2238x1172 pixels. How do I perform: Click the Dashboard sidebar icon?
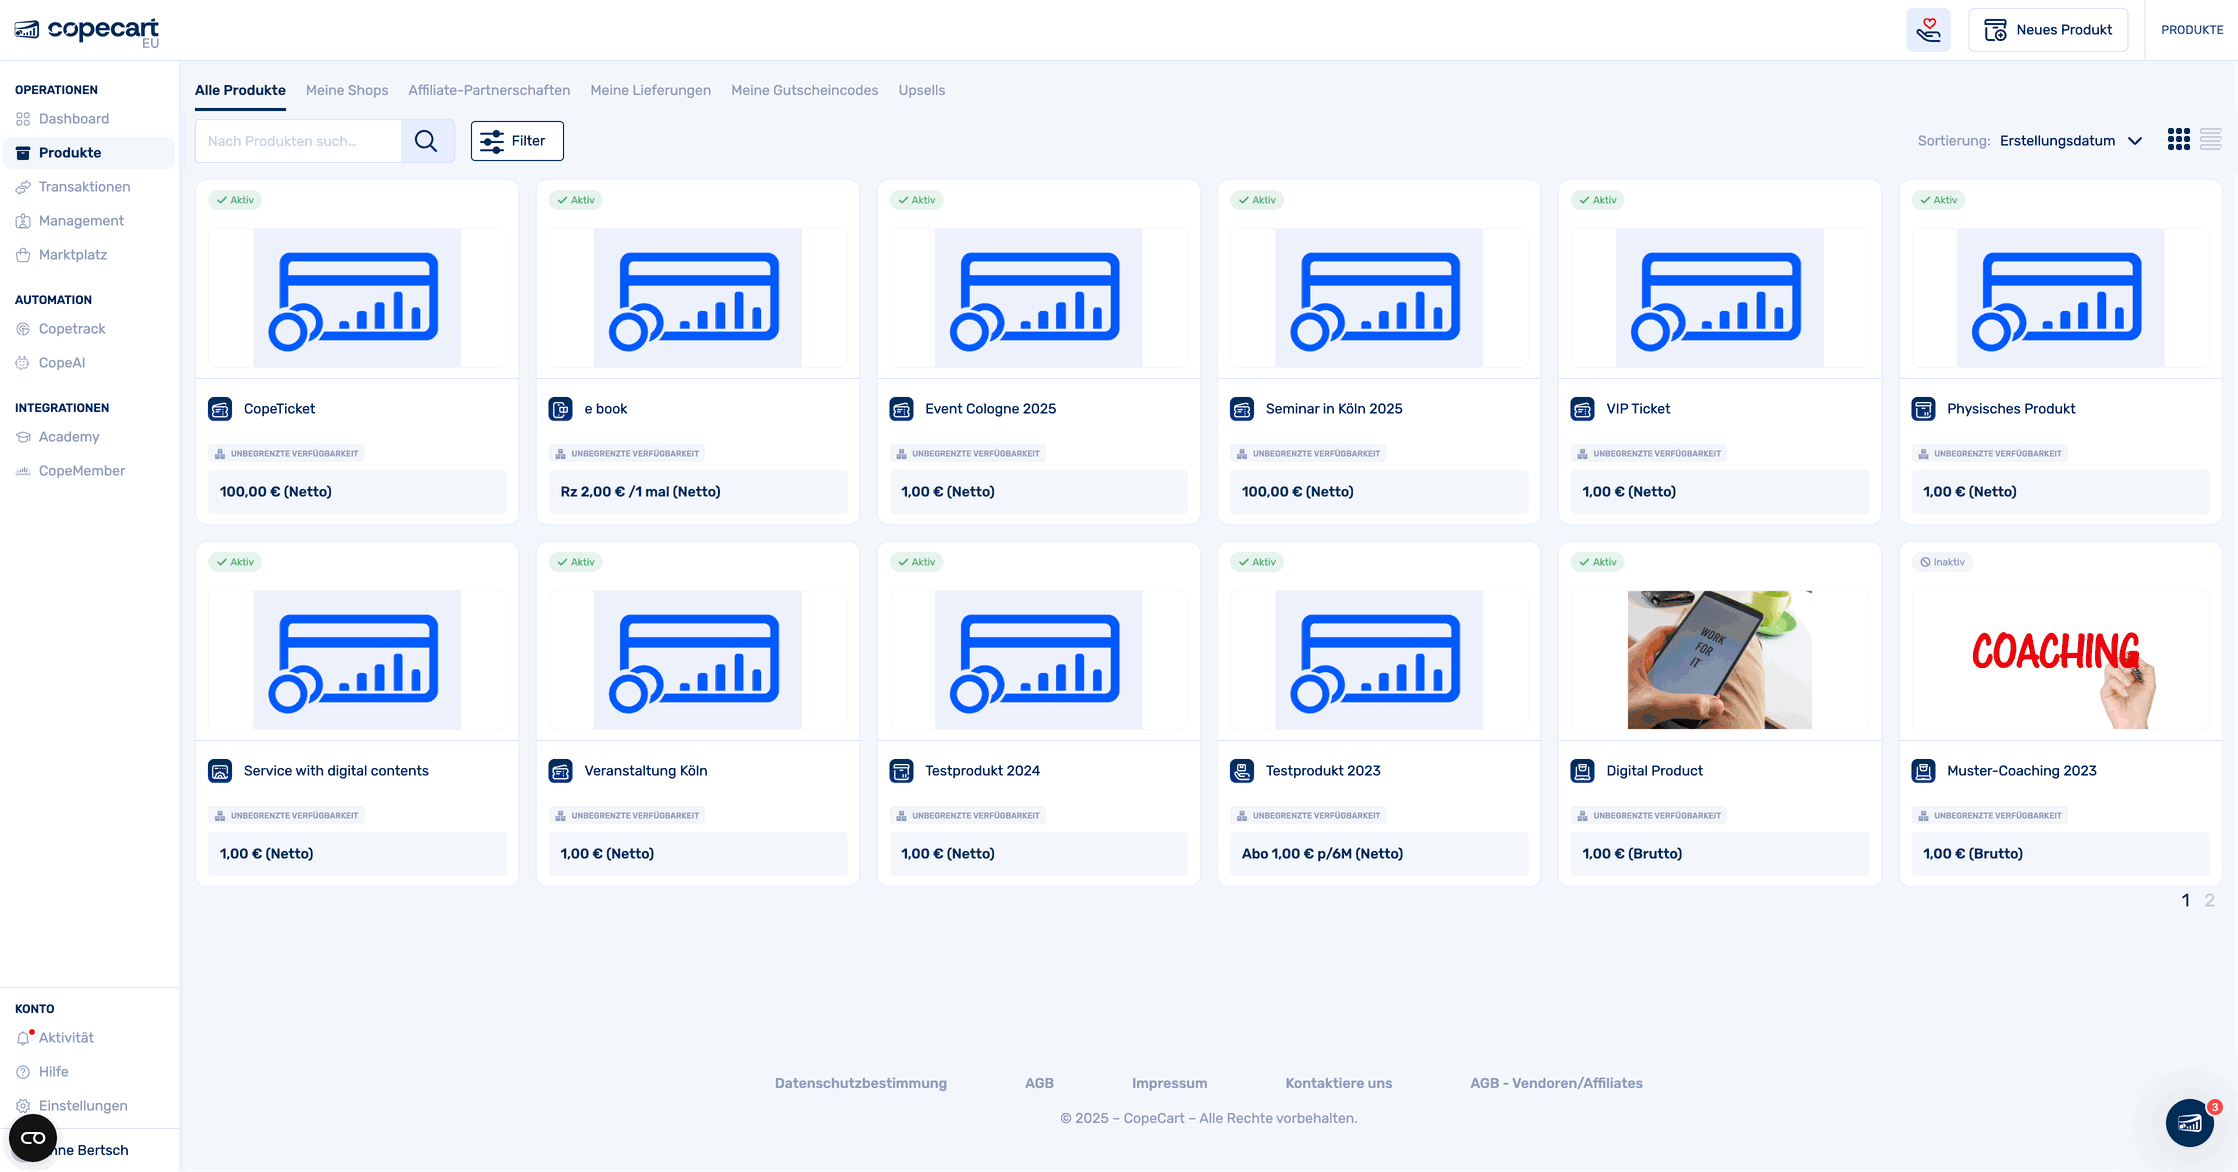coord(23,119)
